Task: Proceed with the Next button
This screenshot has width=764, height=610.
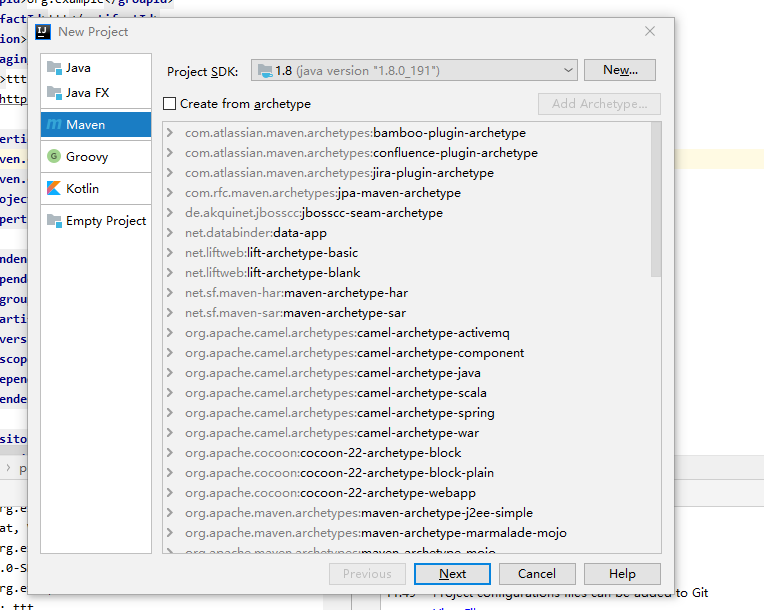Action: pyautogui.click(x=452, y=574)
